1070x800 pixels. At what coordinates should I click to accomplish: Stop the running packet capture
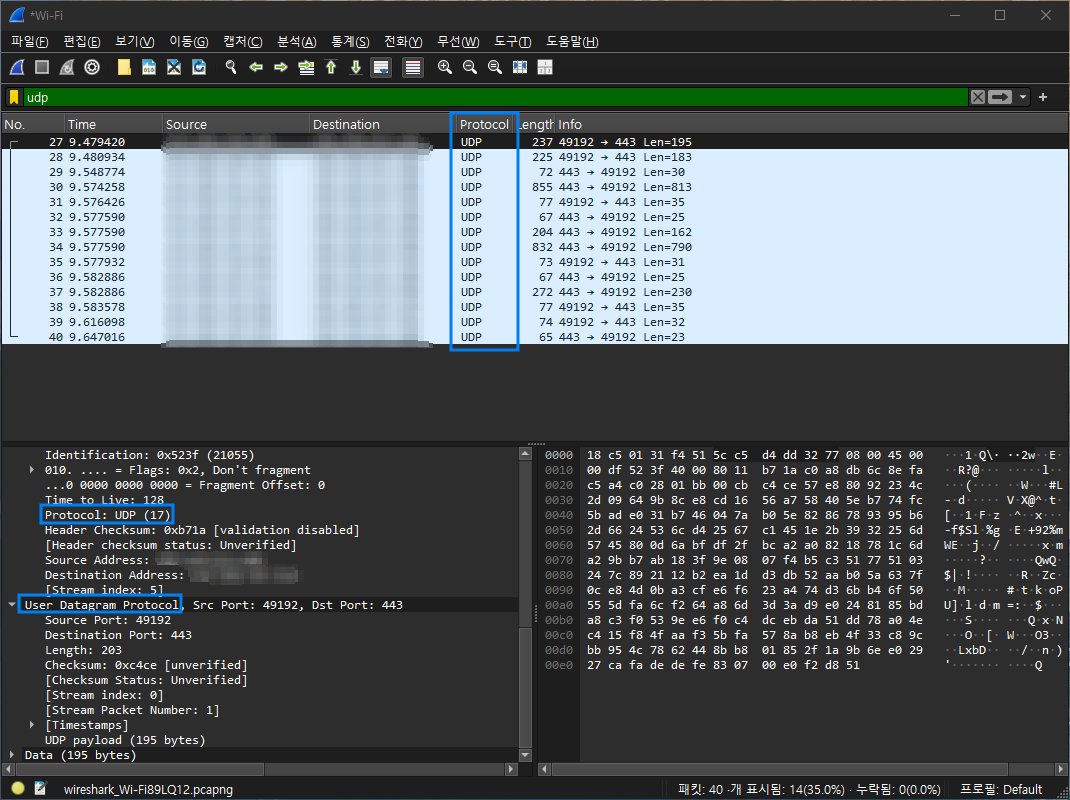tap(42, 67)
